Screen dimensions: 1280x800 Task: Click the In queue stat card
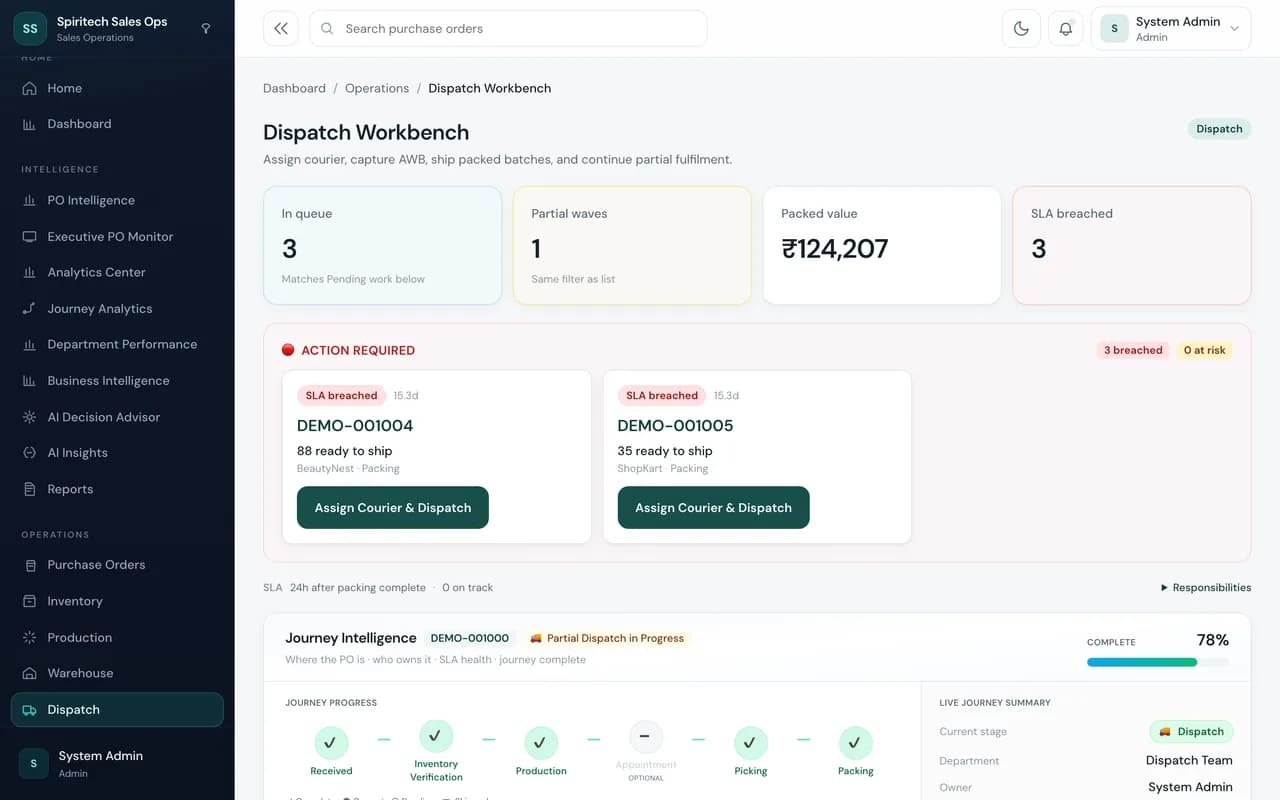pos(382,245)
